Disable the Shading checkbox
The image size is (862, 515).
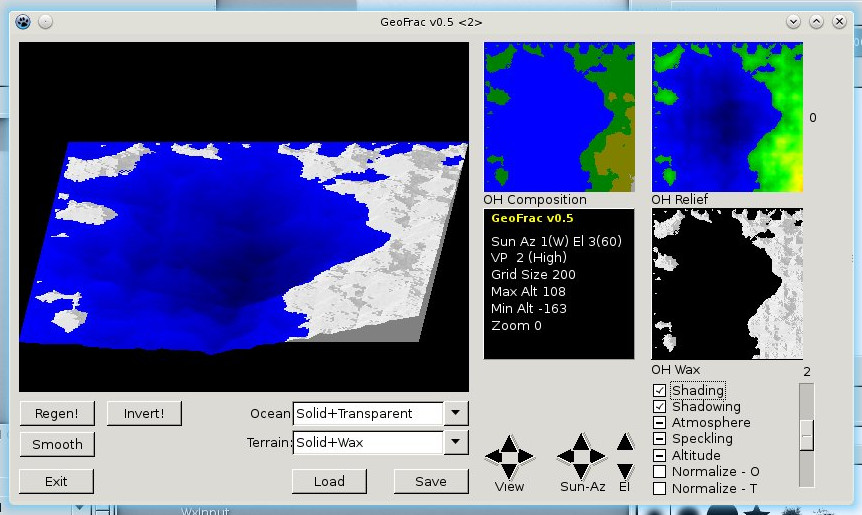point(659,391)
